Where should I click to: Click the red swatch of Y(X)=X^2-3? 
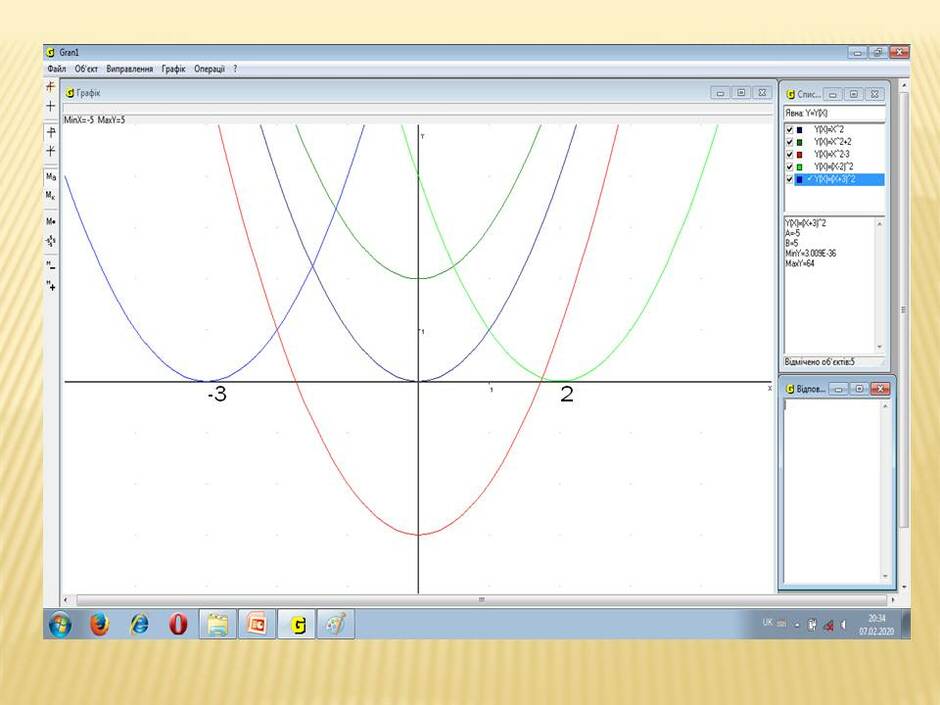[799, 155]
